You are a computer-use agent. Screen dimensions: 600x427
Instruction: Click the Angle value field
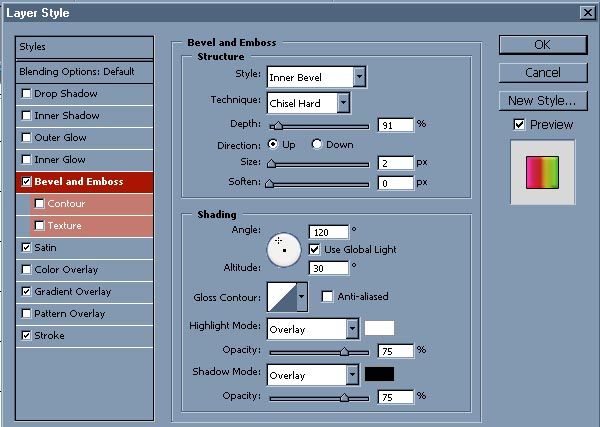pos(329,232)
